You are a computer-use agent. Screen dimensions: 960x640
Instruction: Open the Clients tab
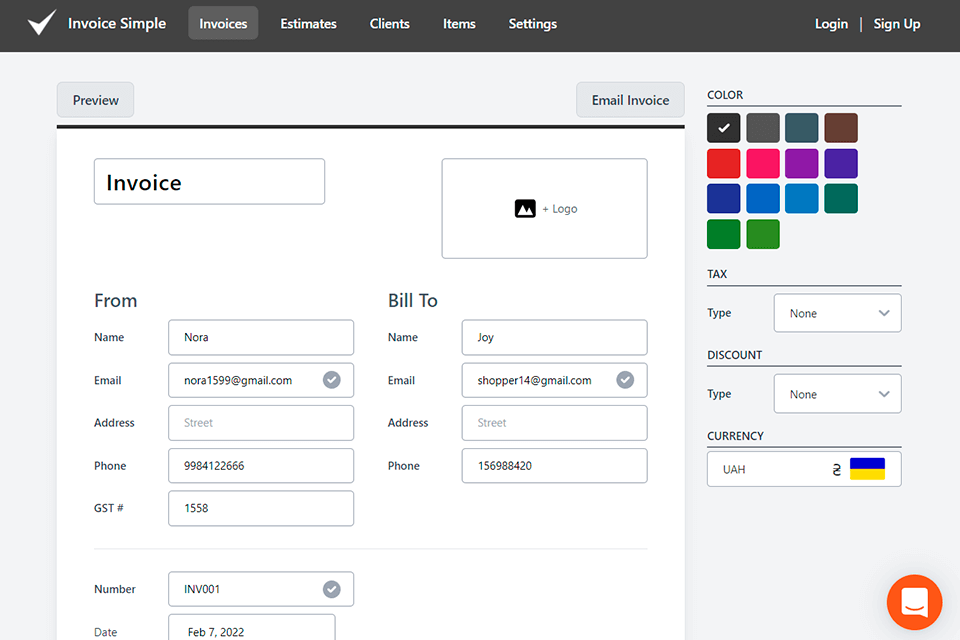(389, 23)
